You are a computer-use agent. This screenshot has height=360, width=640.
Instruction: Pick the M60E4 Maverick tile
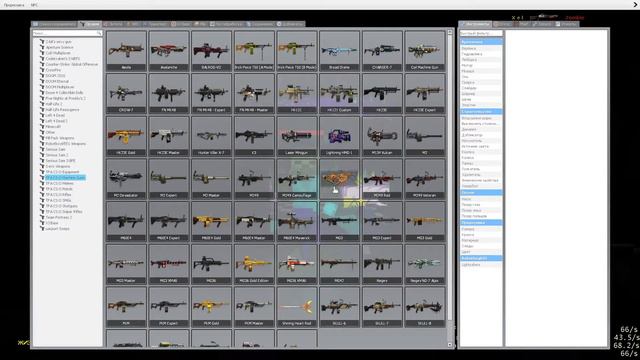click(x=297, y=222)
